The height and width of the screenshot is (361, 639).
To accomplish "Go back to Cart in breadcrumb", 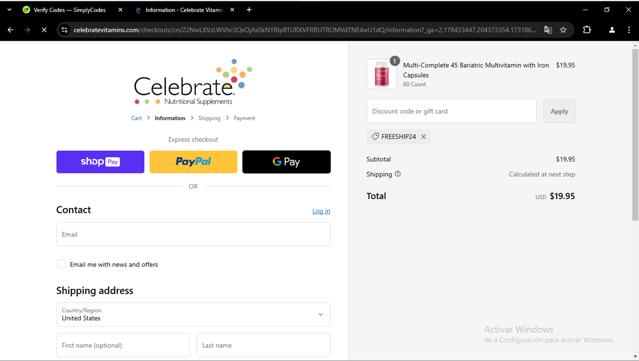I will [x=137, y=118].
